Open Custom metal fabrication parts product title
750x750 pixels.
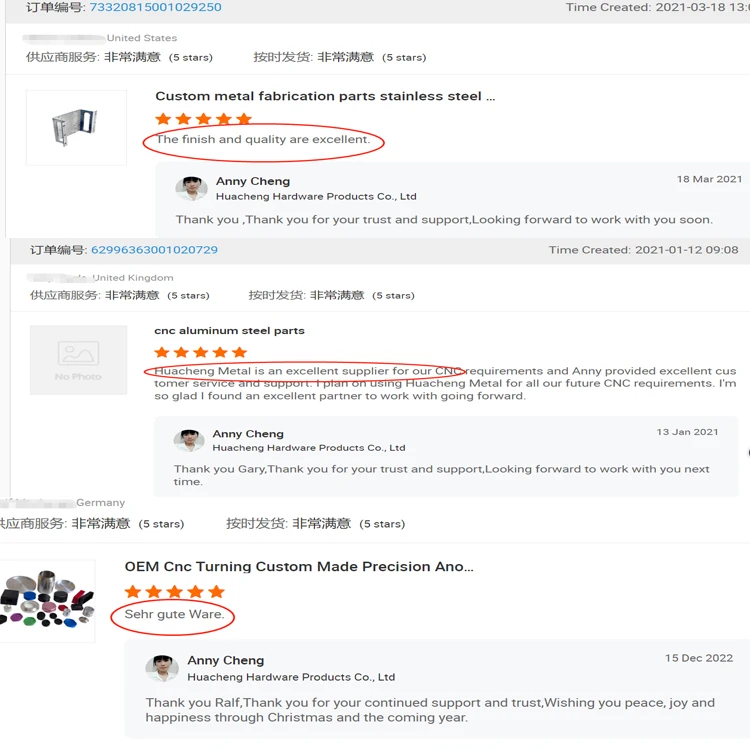325,96
